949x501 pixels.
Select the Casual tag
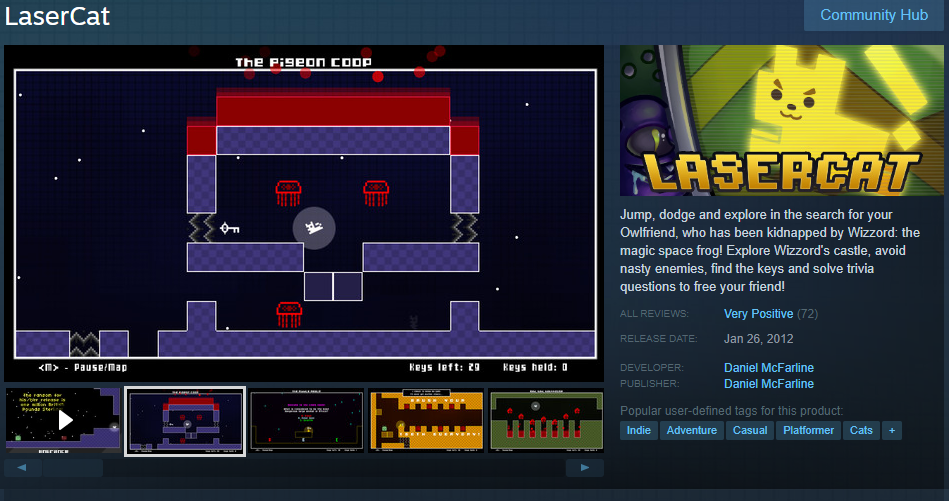[750, 430]
